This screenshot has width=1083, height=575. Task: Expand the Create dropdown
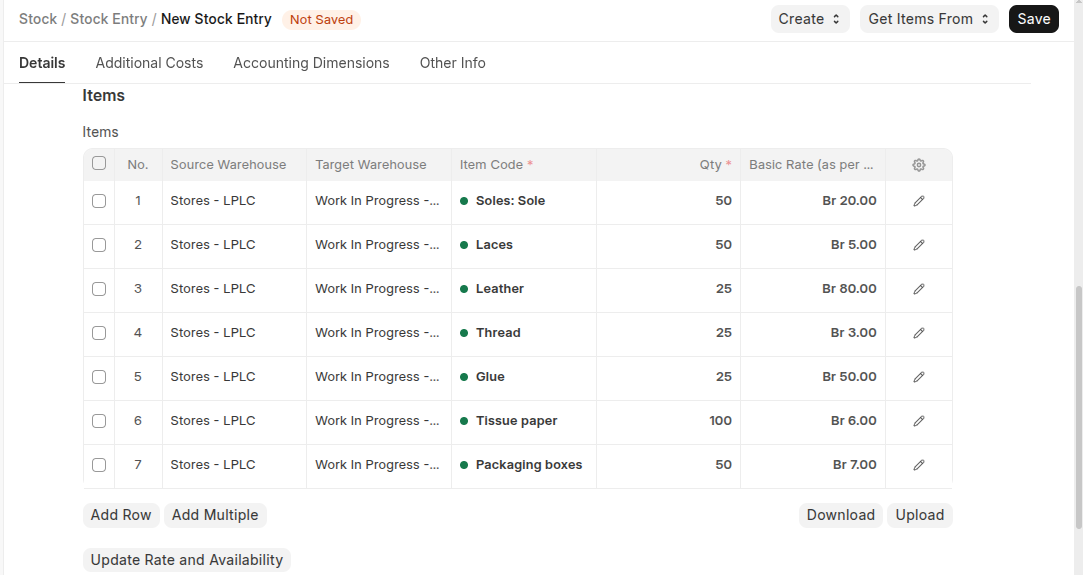pos(809,19)
